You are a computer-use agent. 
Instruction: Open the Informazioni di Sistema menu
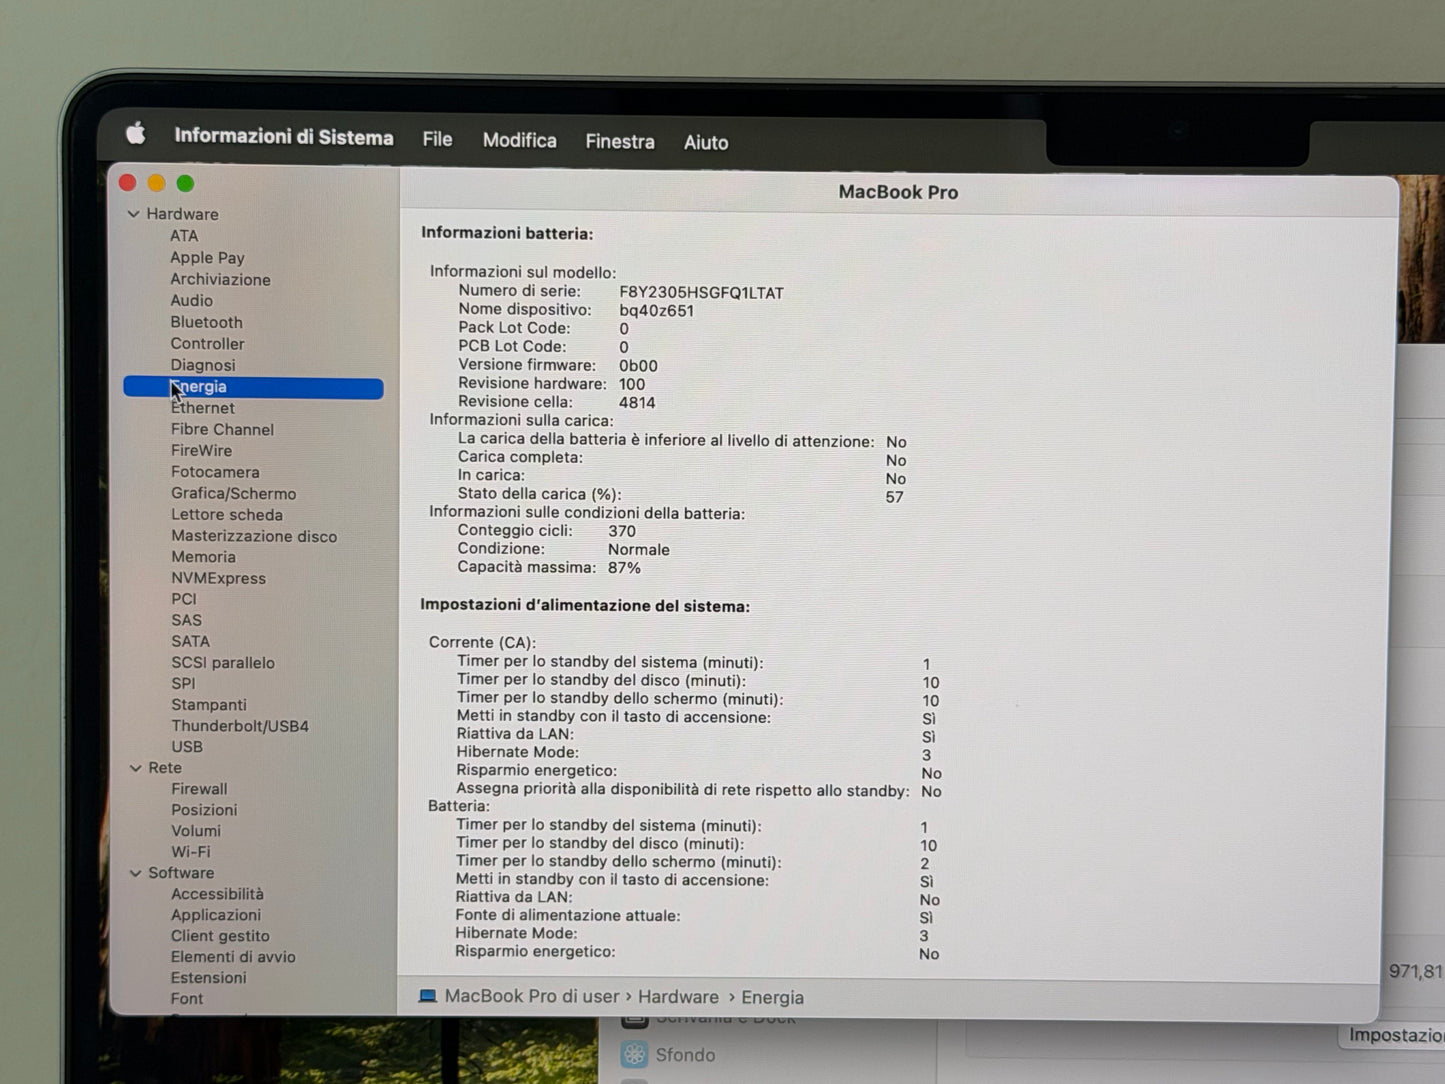(x=284, y=137)
